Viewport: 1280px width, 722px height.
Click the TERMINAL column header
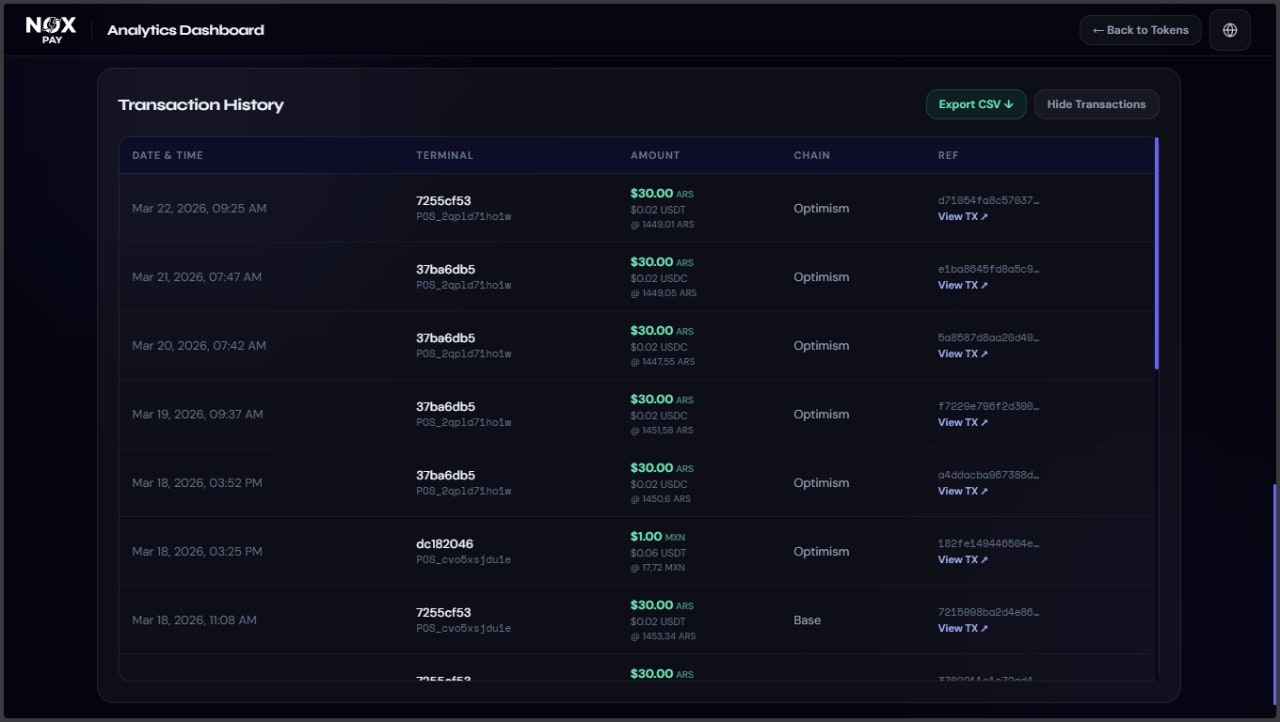pos(444,155)
